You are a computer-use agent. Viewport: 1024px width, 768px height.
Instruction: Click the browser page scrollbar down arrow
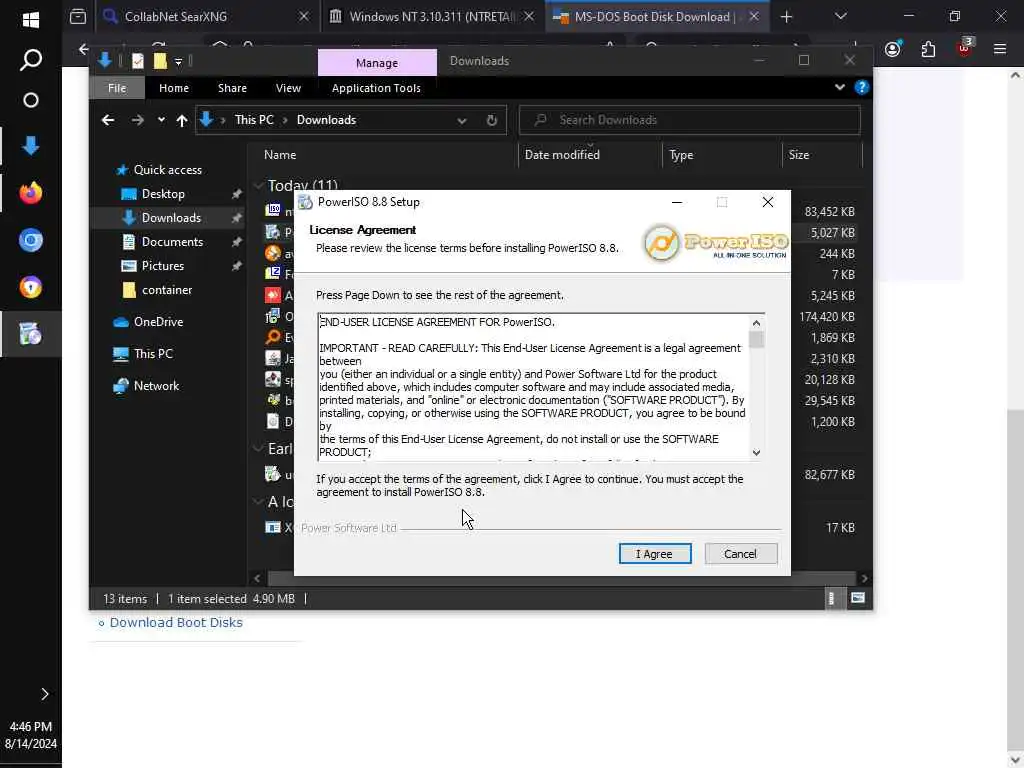[x=1016, y=760]
